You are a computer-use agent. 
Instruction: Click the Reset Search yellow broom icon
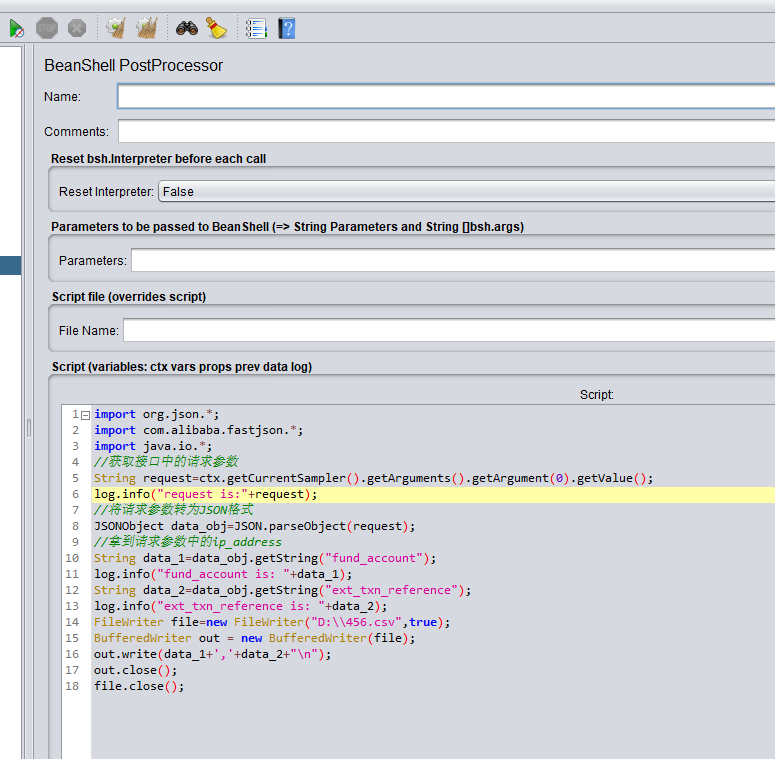[x=216, y=29]
